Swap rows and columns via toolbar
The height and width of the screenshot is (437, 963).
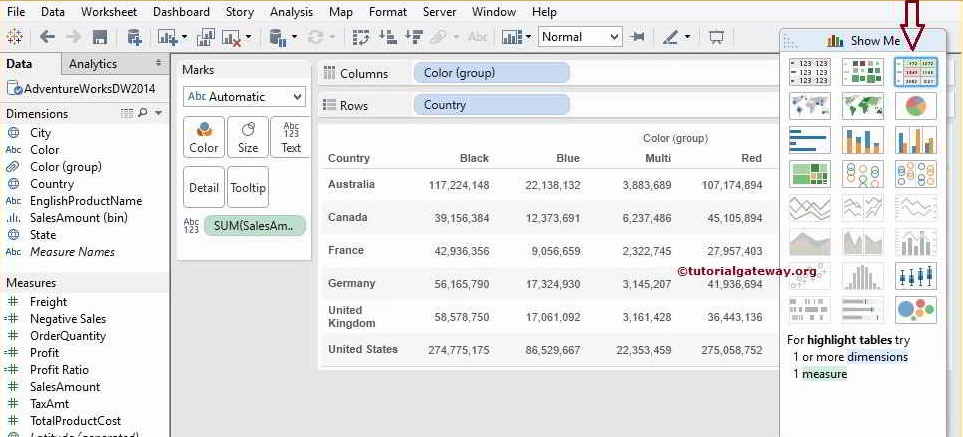pyautogui.click(x=361, y=37)
